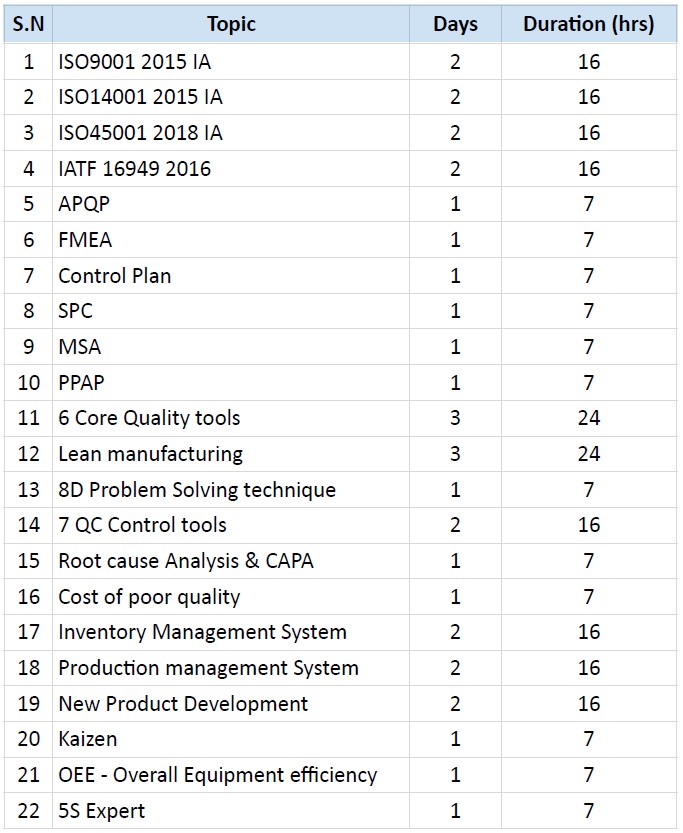This screenshot has width=683, height=833.
Task: Select the IATF 16949 2016 cell
Action: [x=231, y=169]
